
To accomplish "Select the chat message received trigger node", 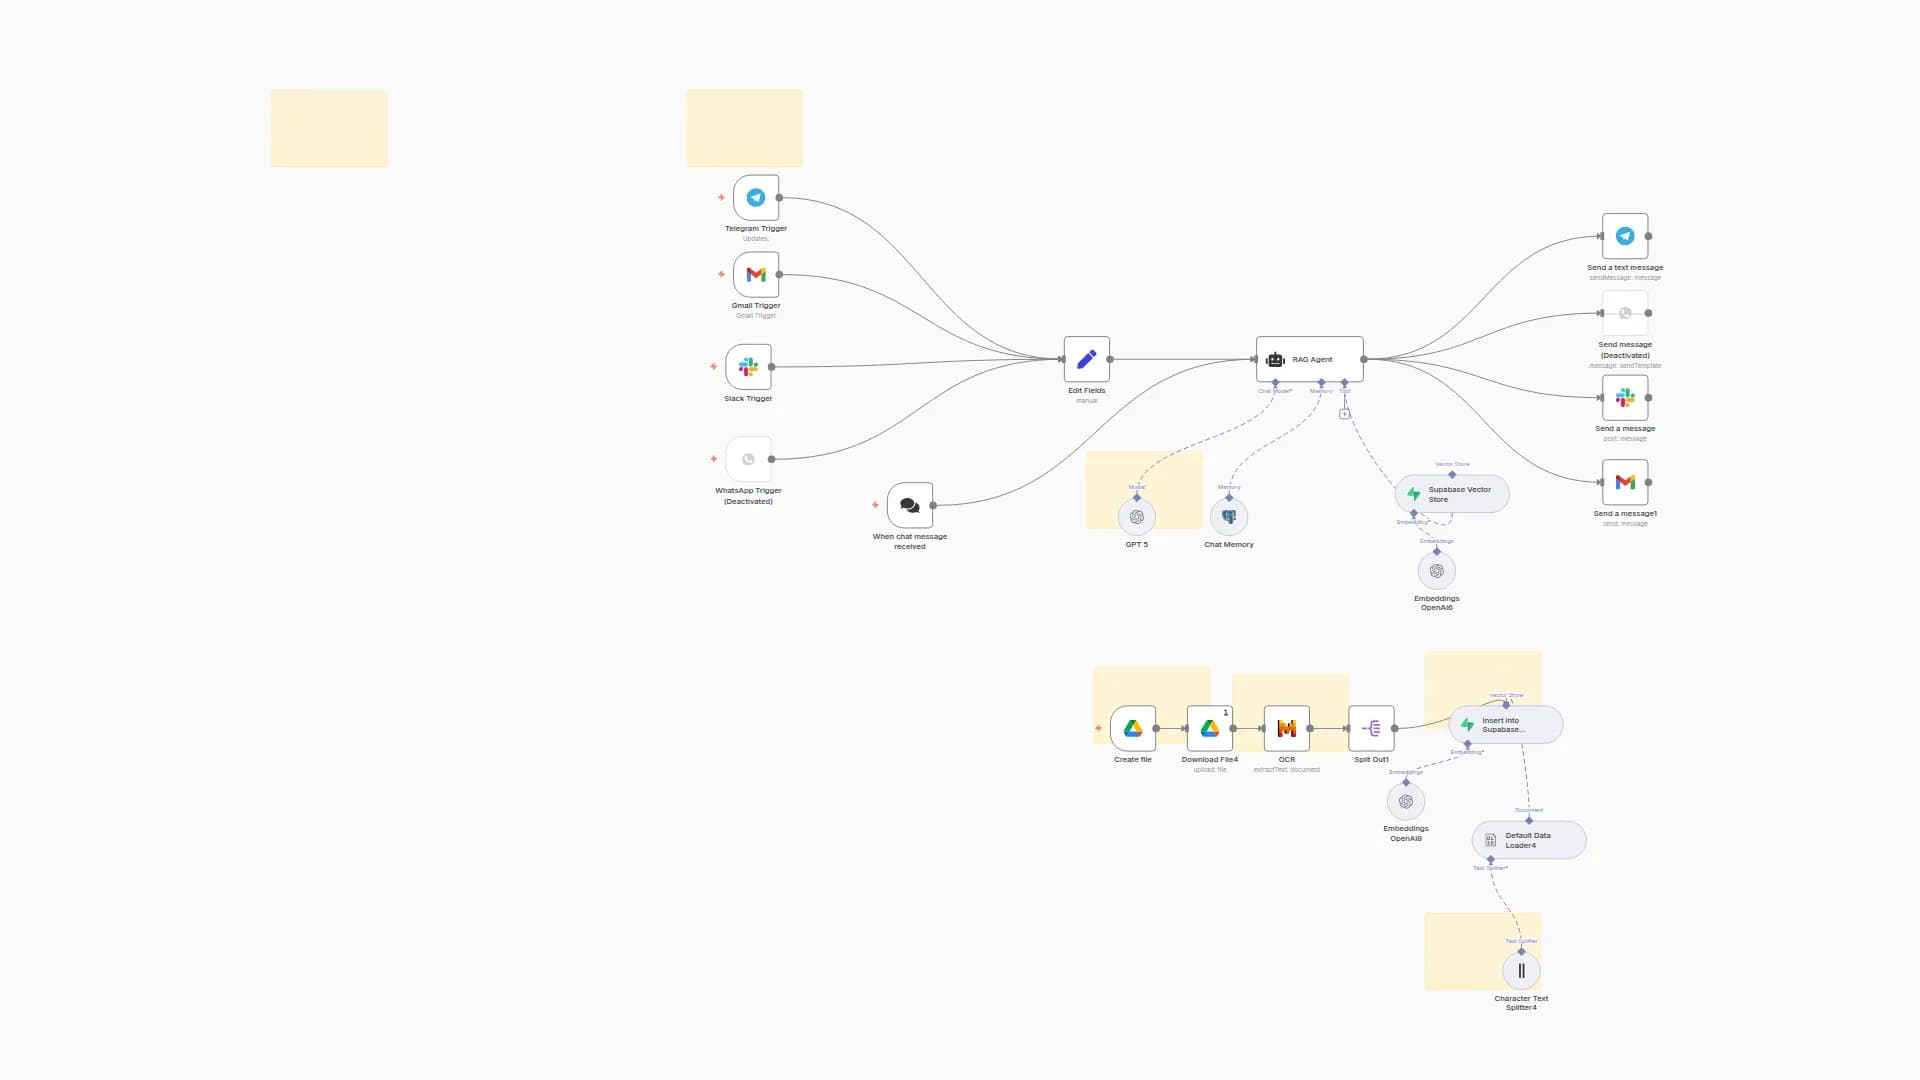I will [909, 506].
